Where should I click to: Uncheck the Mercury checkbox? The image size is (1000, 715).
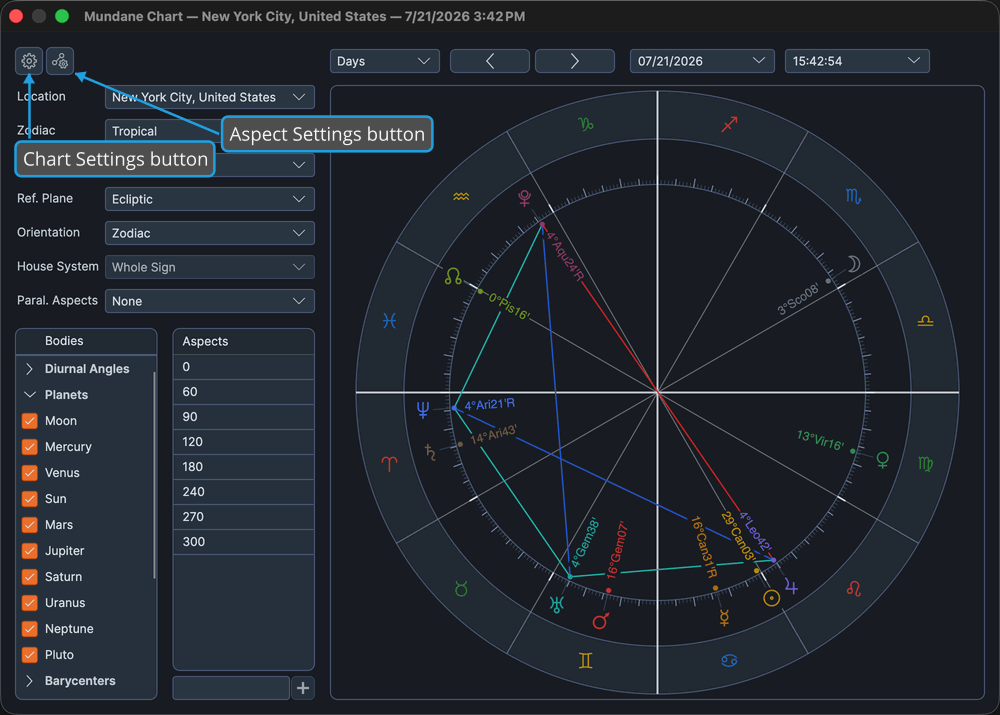click(x=29, y=447)
